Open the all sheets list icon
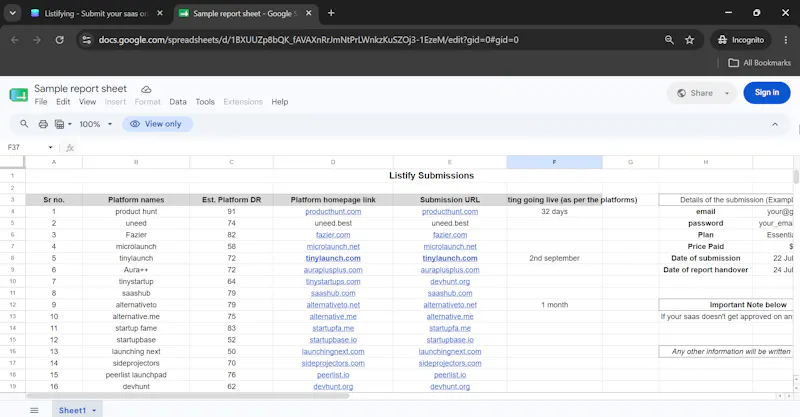The height and width of the screenshot is (417, 800). [x=34, y=410]
